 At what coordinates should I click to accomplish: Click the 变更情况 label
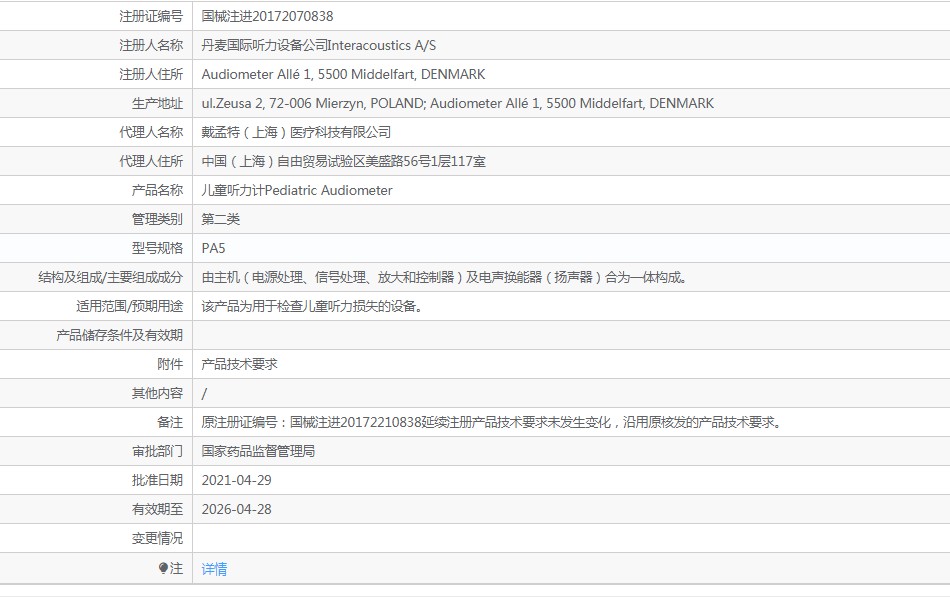(158, 538)
